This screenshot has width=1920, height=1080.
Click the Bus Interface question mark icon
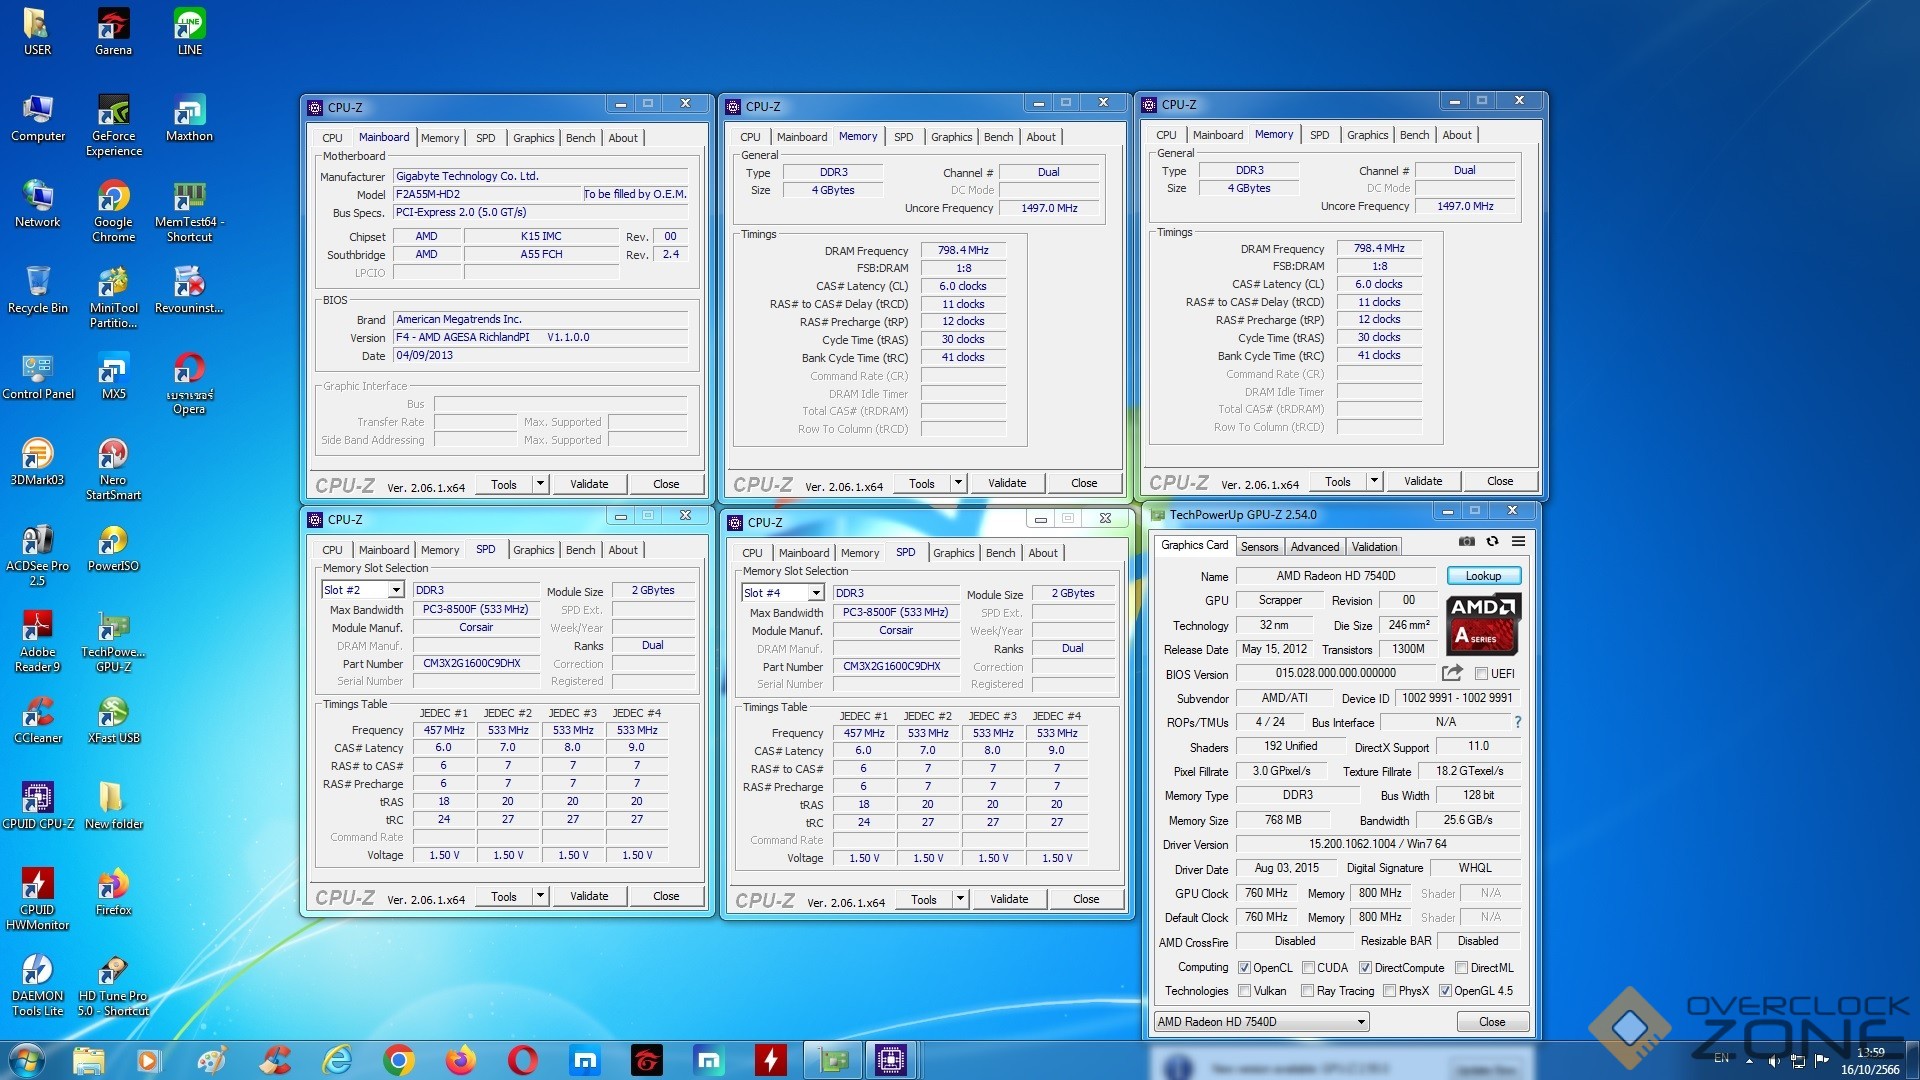tap(1517, 722)
